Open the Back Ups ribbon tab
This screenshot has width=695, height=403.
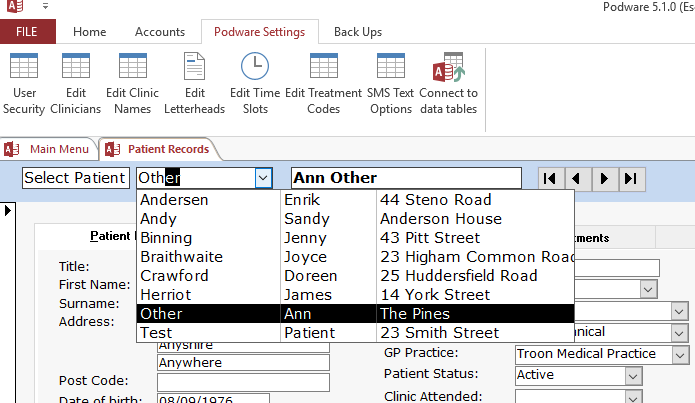pyautogui.click(x=357, y=32)
